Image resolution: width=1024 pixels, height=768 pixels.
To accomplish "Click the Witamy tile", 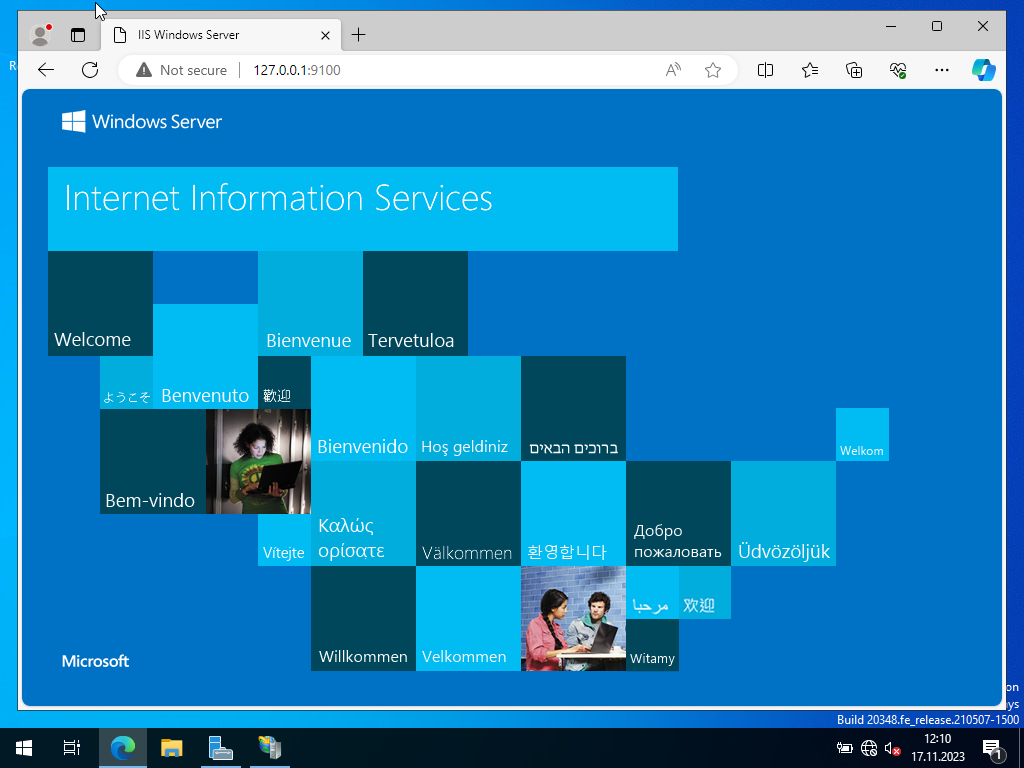I will point(652,645).
